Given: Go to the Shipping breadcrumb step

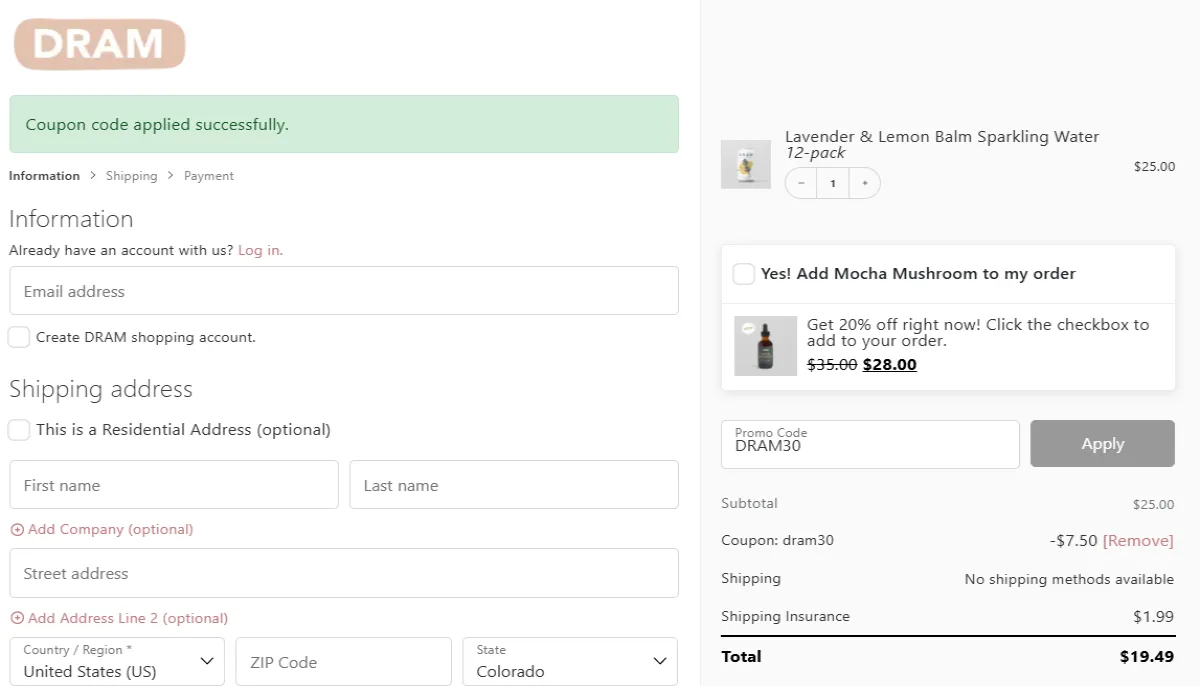Looking at the screenshot, I should pos(131,176).
